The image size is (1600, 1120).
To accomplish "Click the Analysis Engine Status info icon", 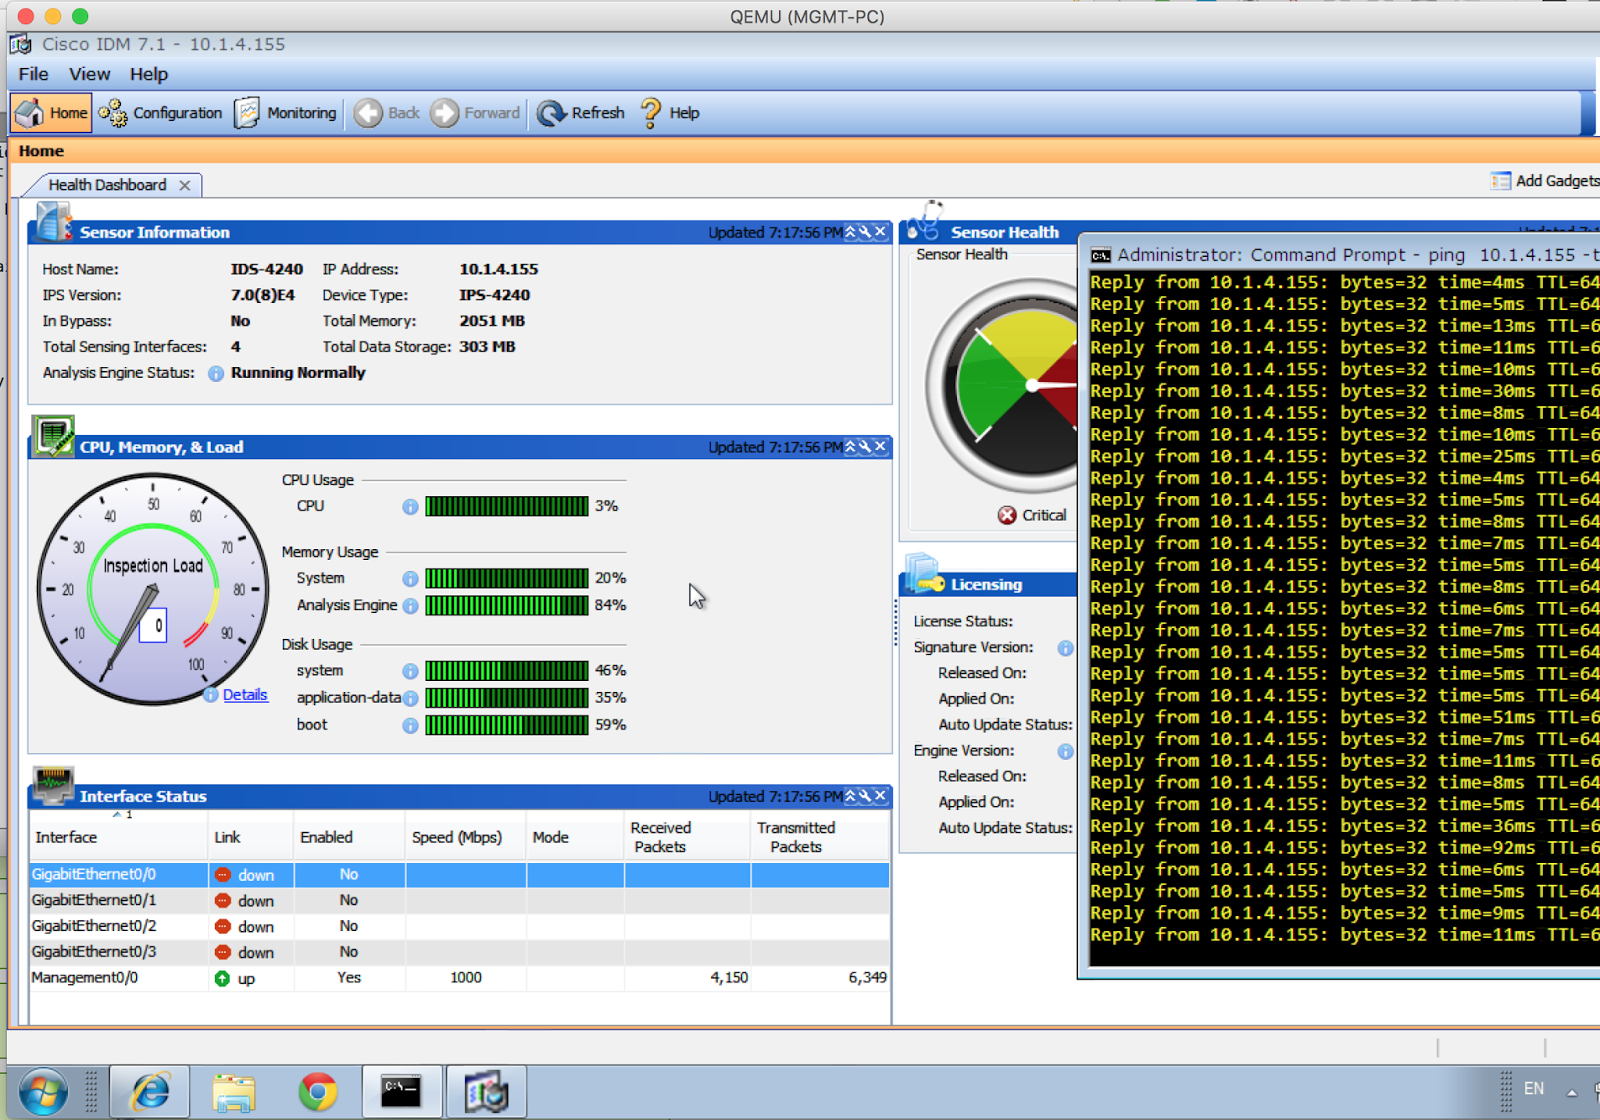I will pos(214,373).
